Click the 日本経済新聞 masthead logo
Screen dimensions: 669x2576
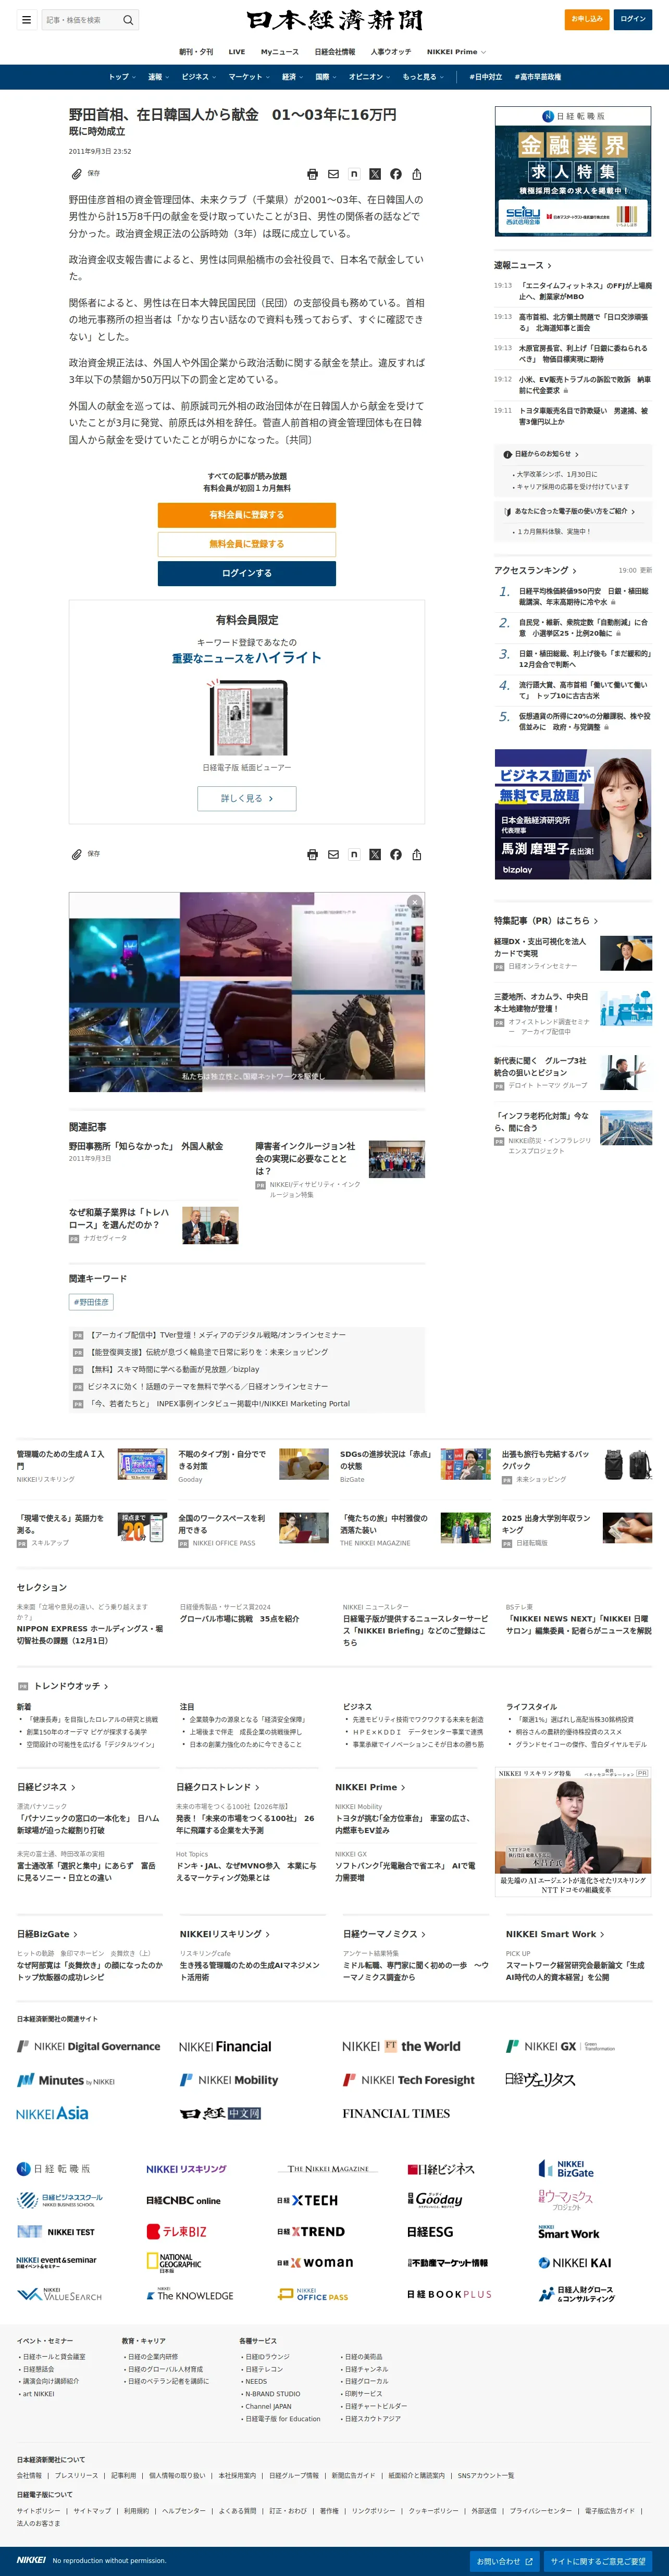point(334,20)
